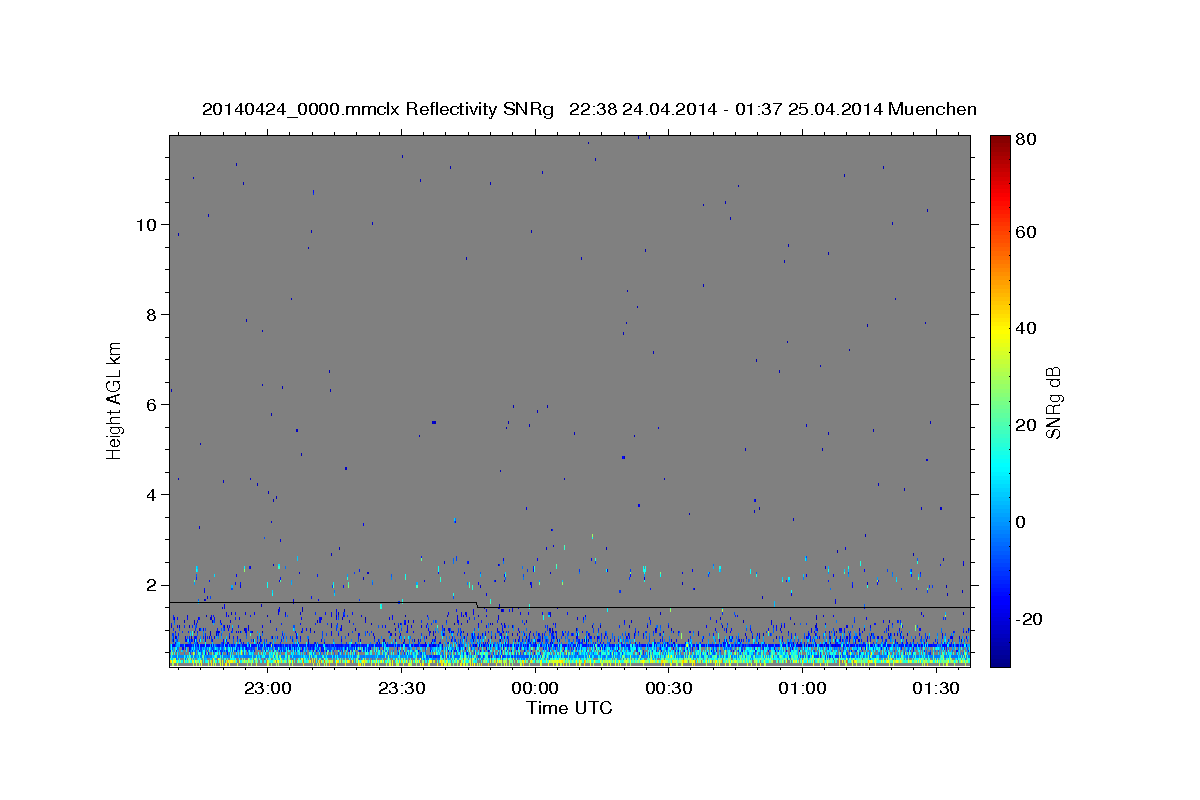Image resolution: width=1200 pixels, height=800 pixels.
Task: Click the height tick label 6
Action: click(150, 404)
